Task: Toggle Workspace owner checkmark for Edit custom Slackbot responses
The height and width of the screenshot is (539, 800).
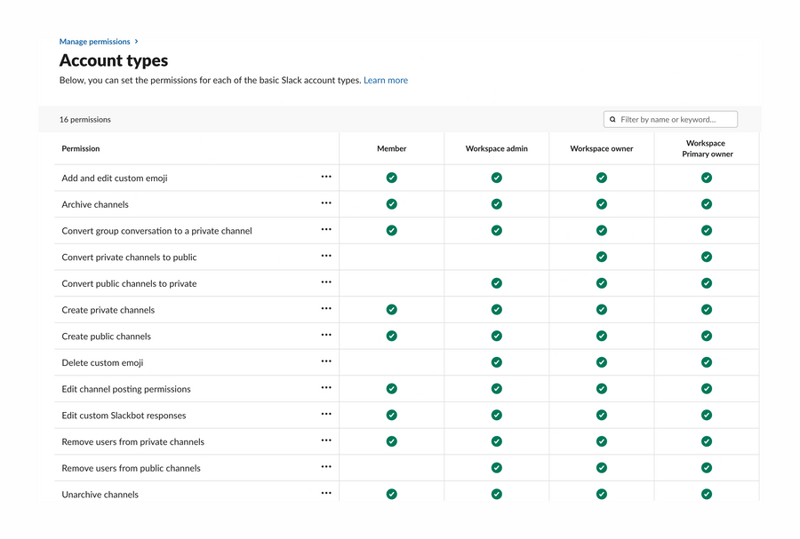Action: point(602,415)
